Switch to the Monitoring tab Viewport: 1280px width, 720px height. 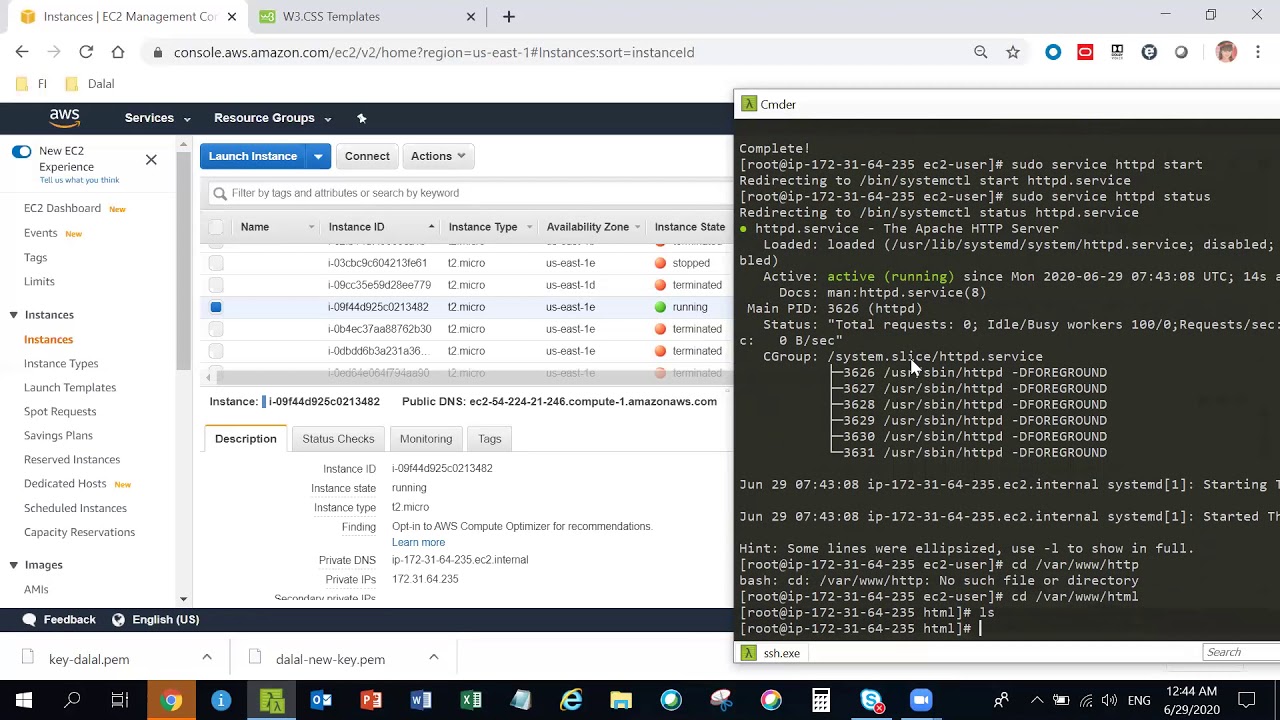pos(426,439)
